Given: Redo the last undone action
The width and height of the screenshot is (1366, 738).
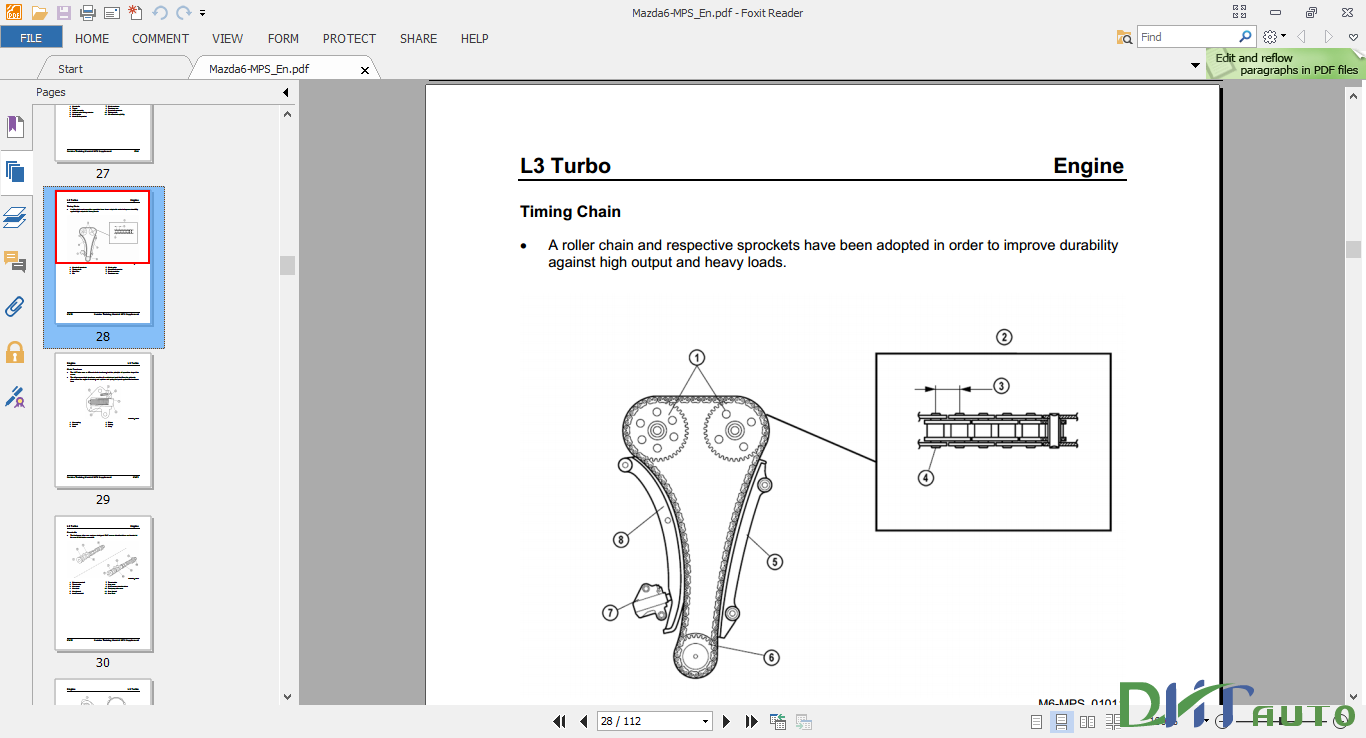Looking at the screenshot, I should point(184,13).
